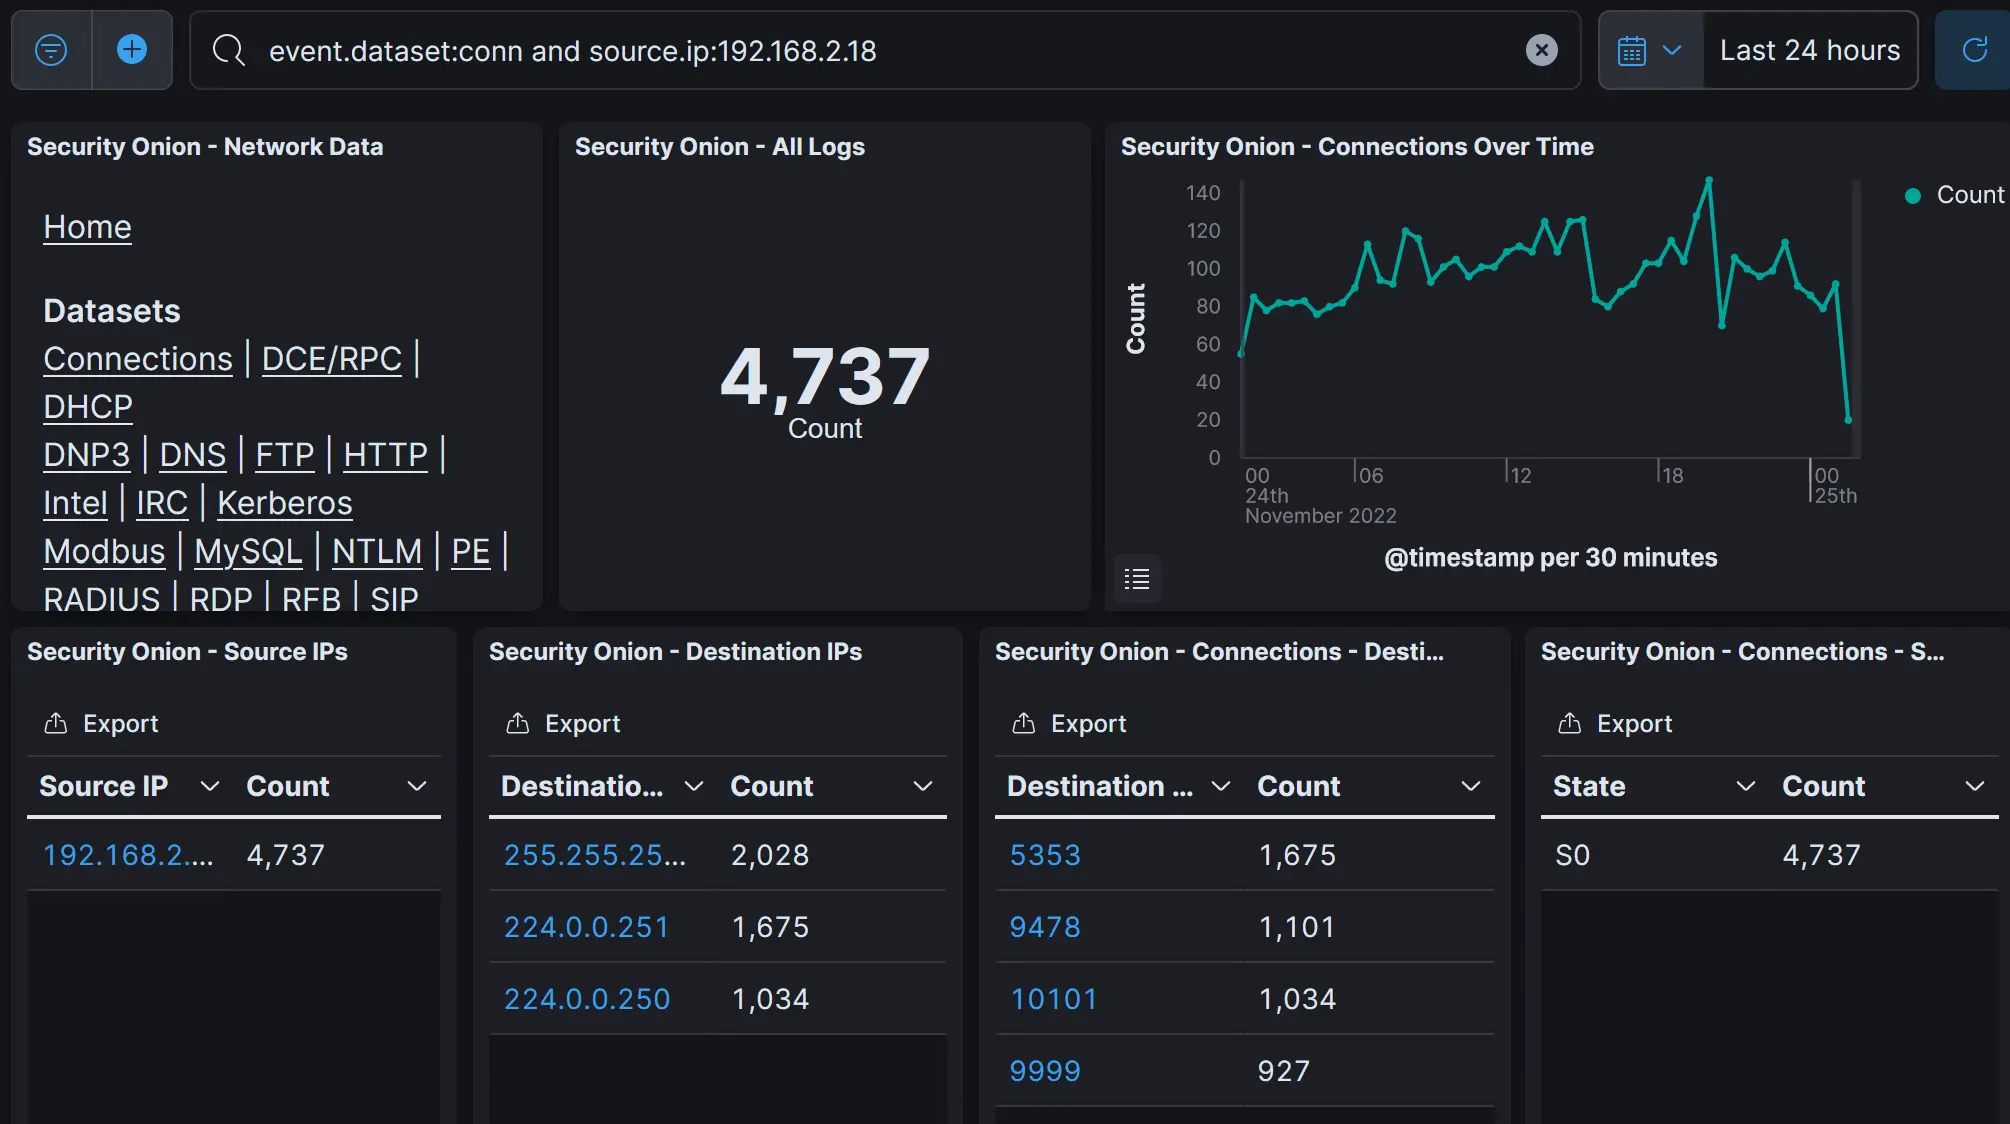
Task: Open the IRC dataset link
Action: click(x=162, y=503)
